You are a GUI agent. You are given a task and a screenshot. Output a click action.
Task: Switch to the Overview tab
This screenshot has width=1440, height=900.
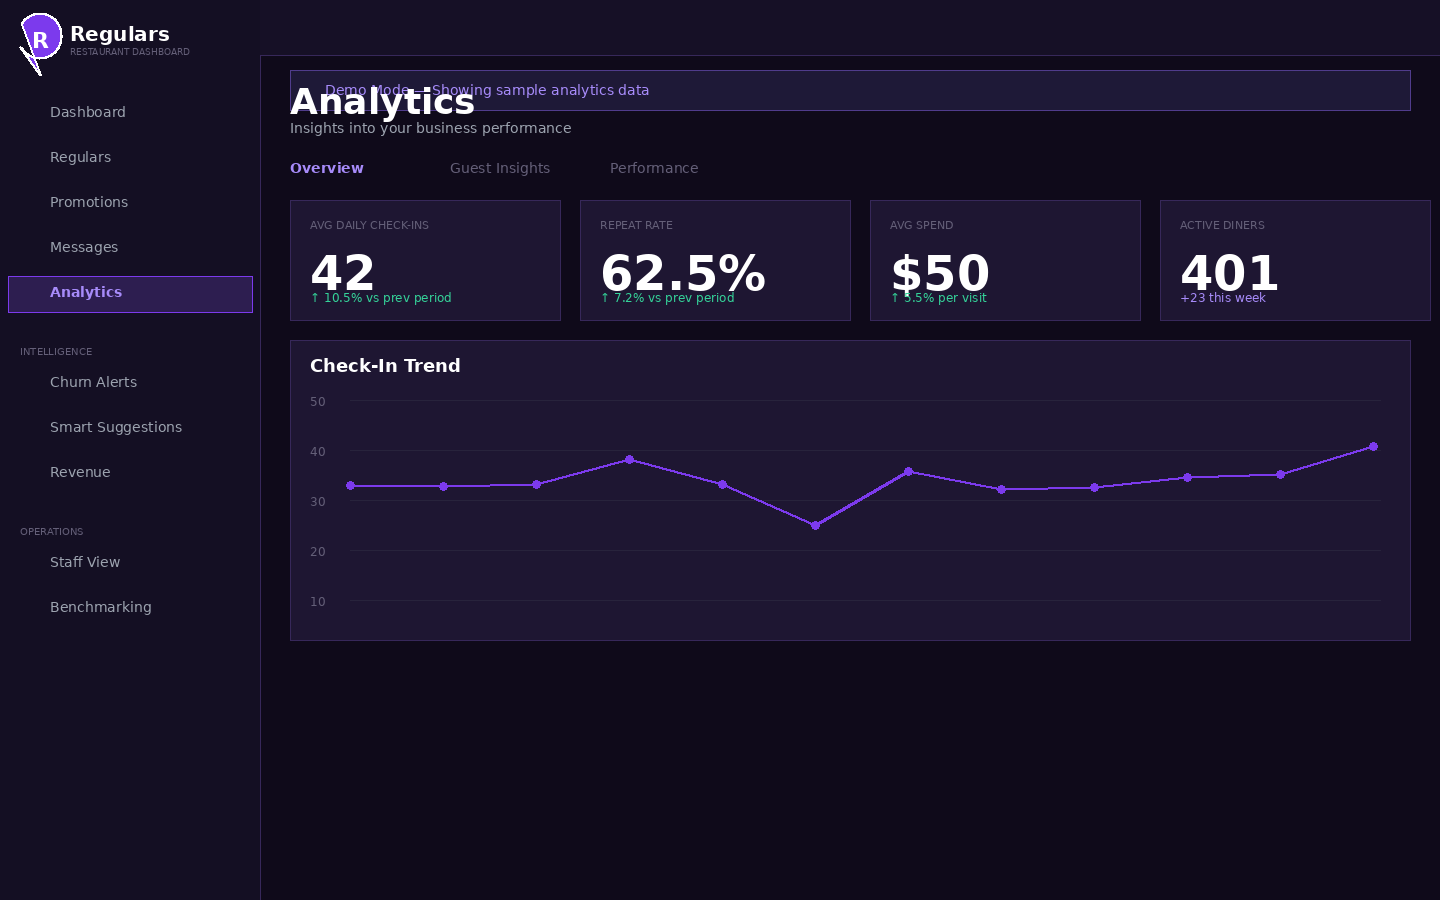pyautogui.click(x=326, y=168)
